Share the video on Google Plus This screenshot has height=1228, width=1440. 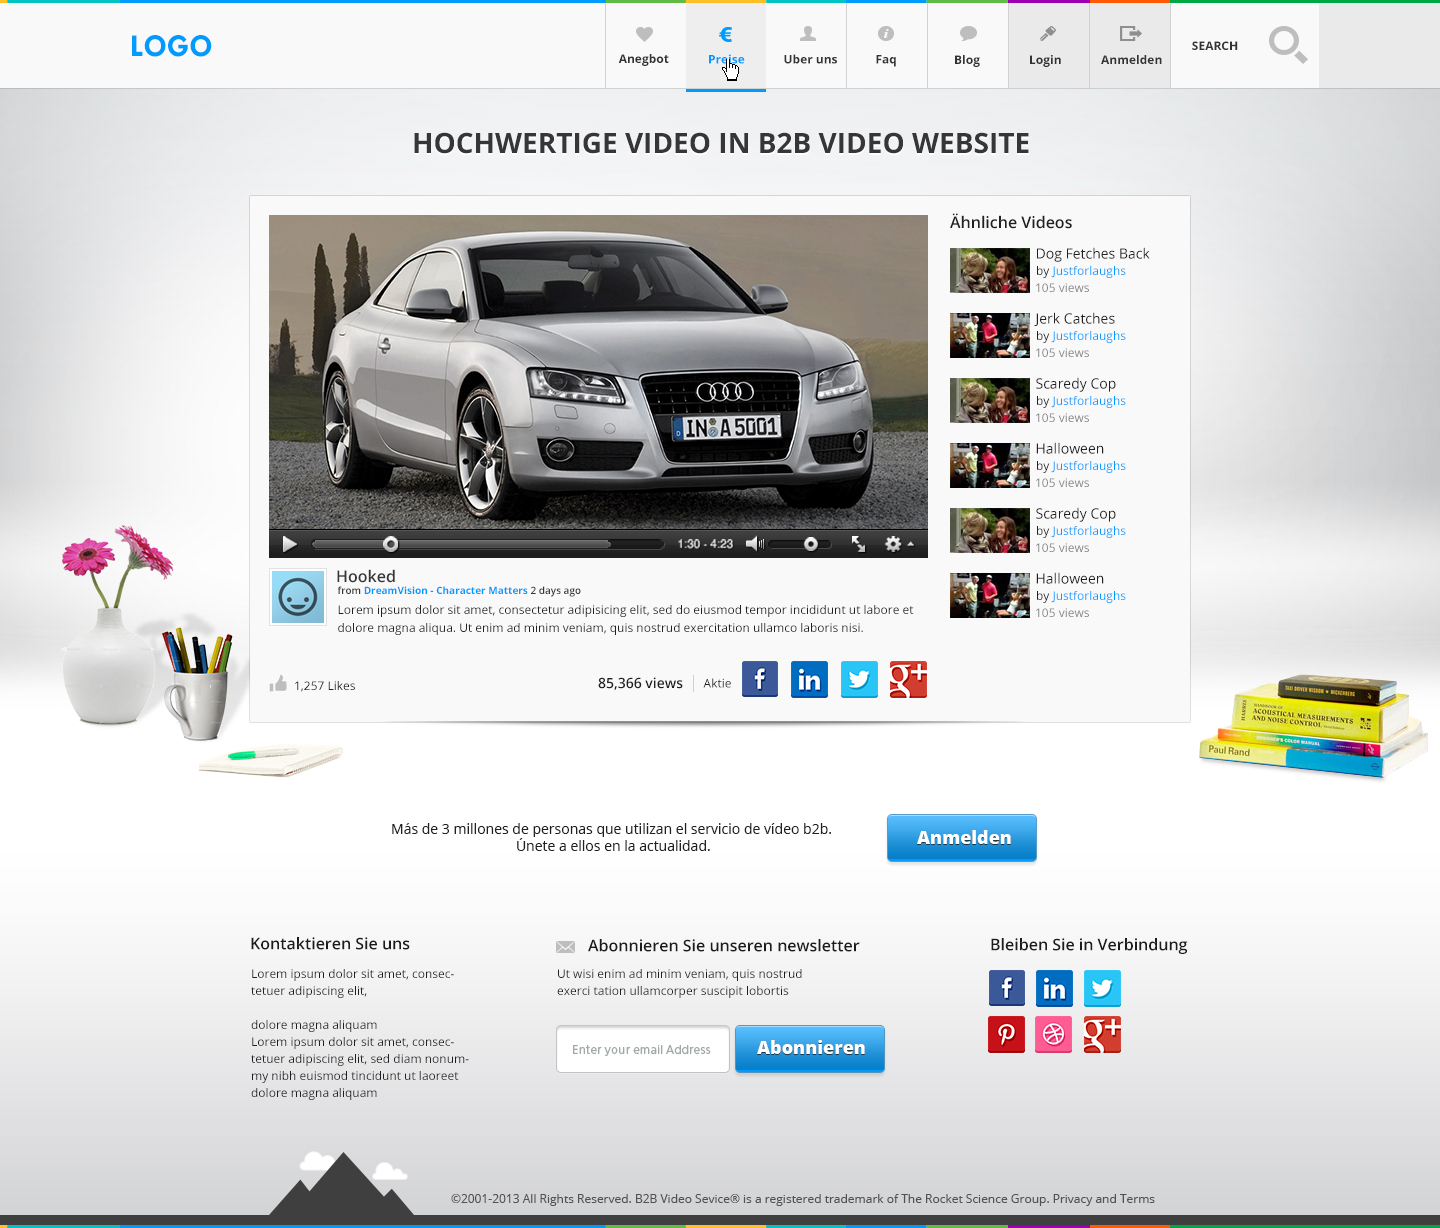[x=908, y=680]
